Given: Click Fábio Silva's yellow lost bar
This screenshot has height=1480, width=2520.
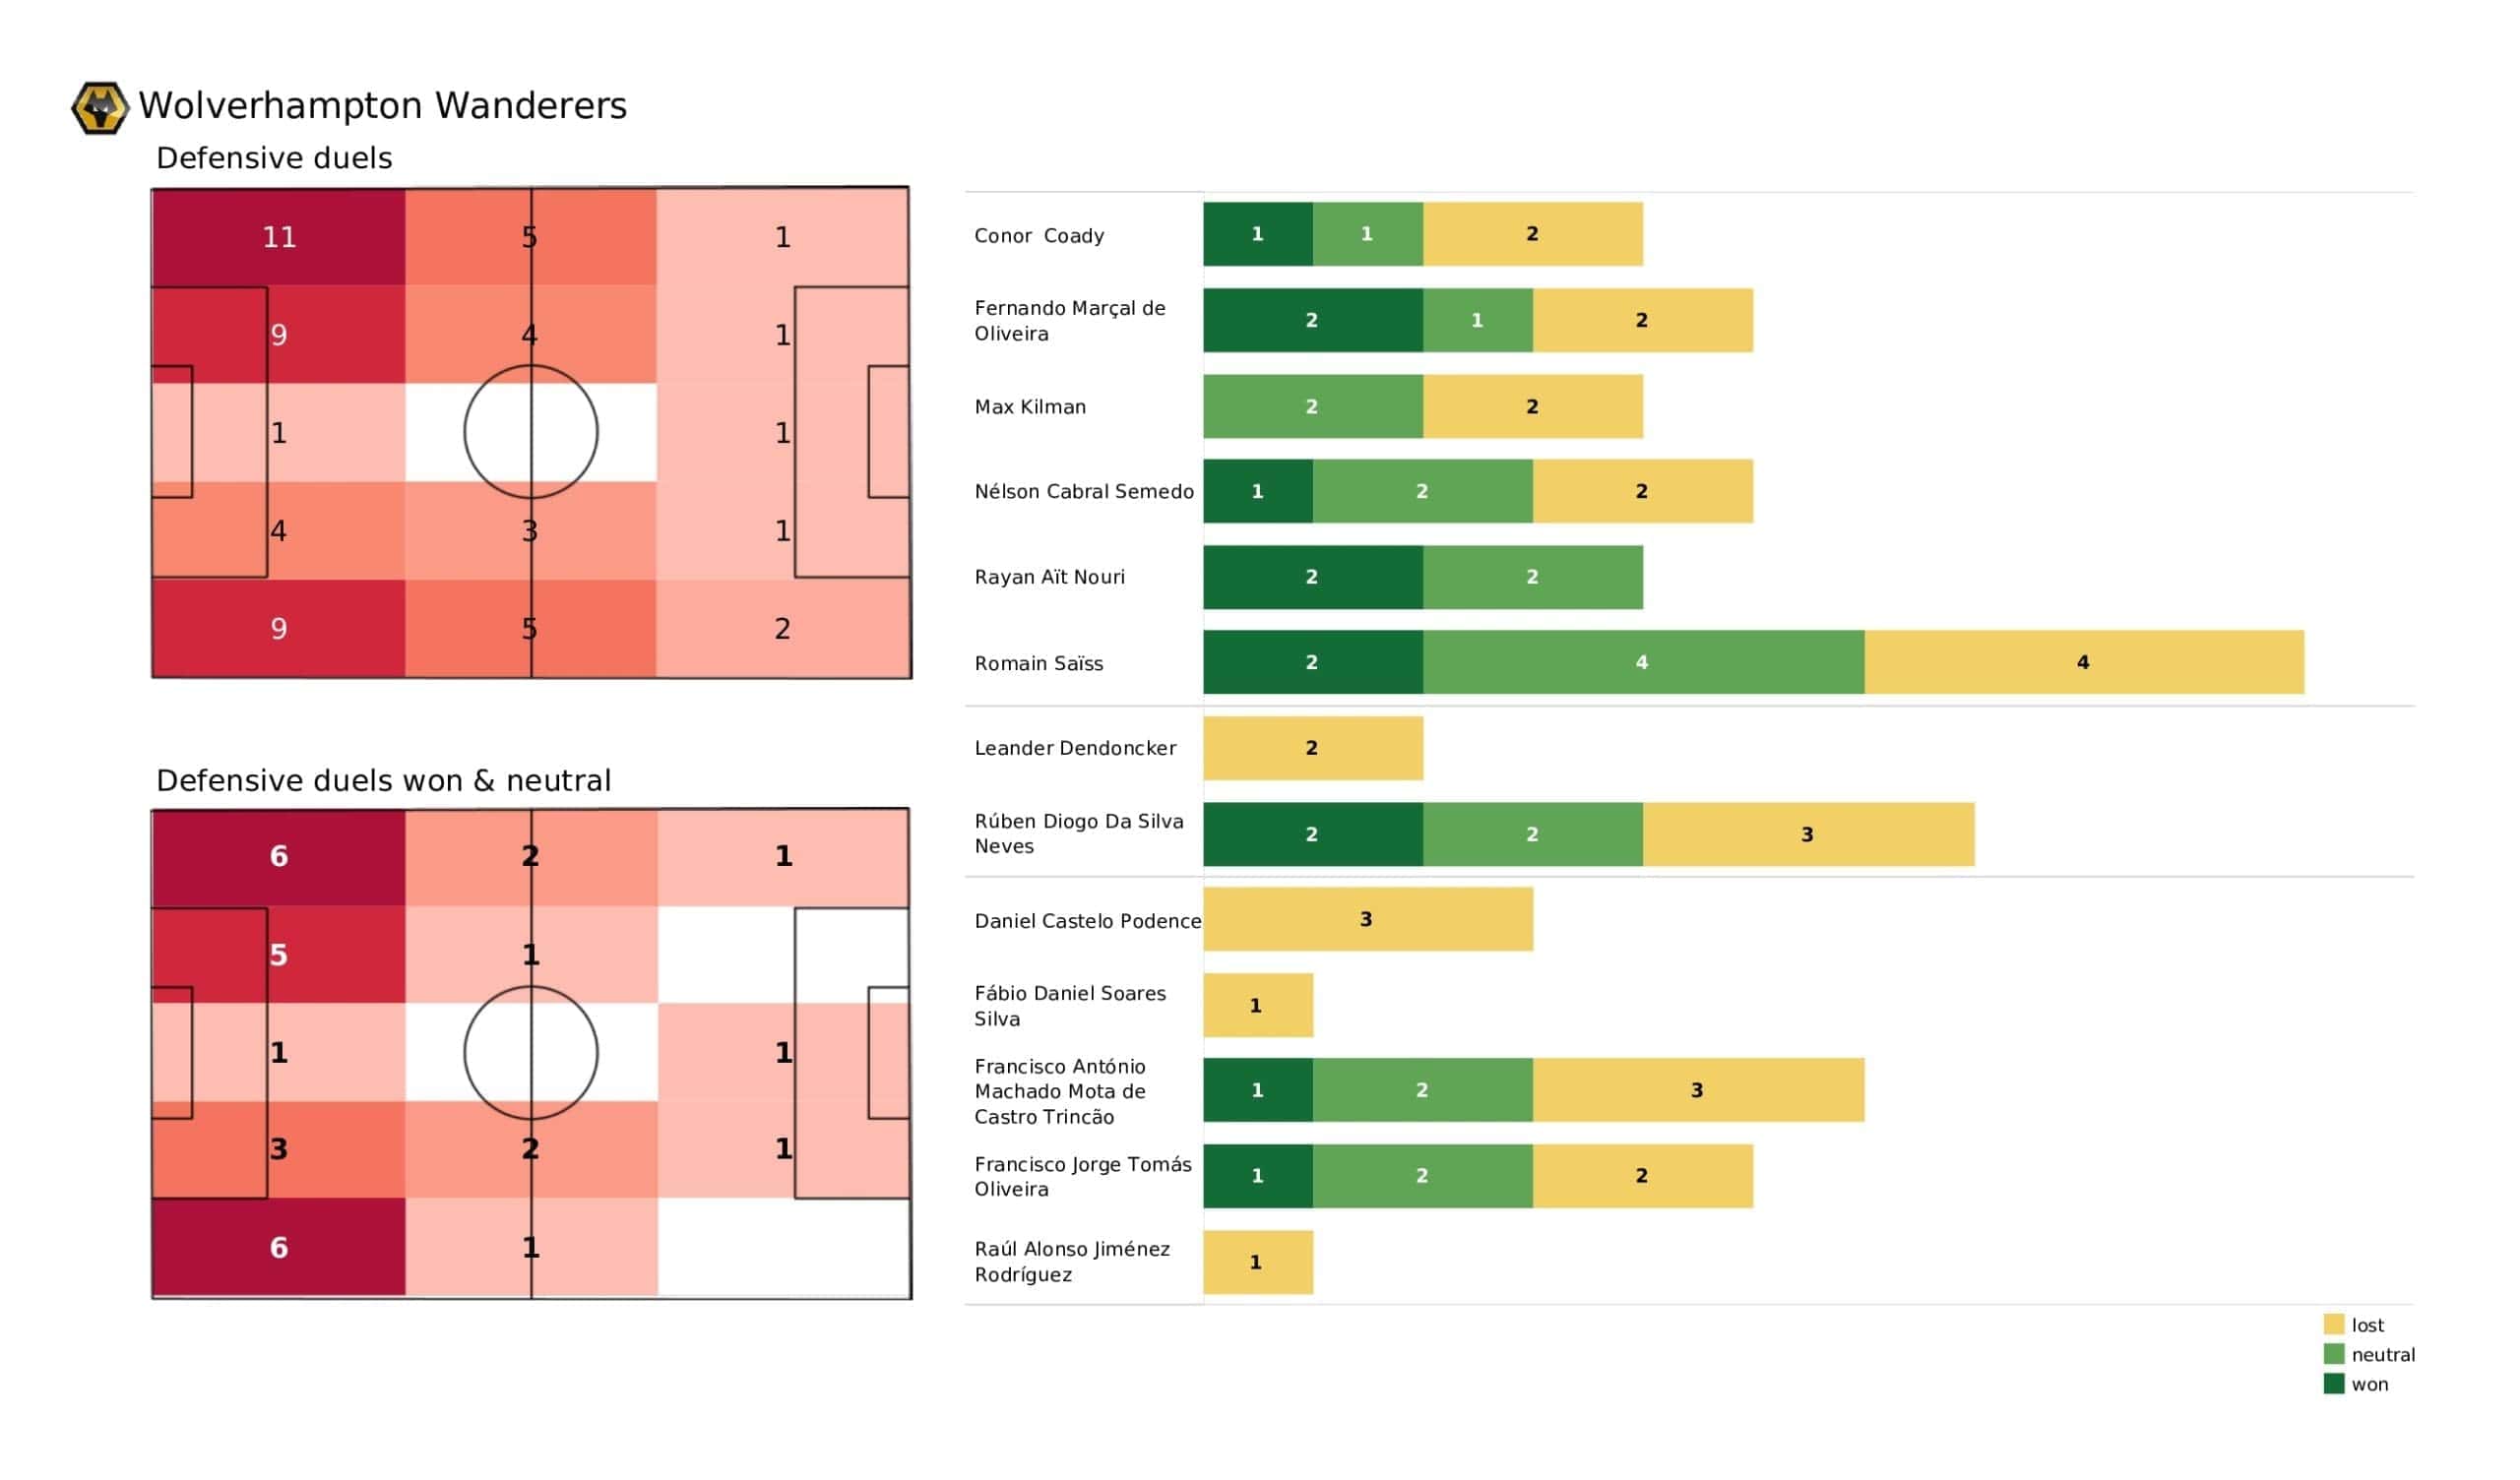Looking at the screenshot, I should pyautogui.click(x=1259, y=1006).
